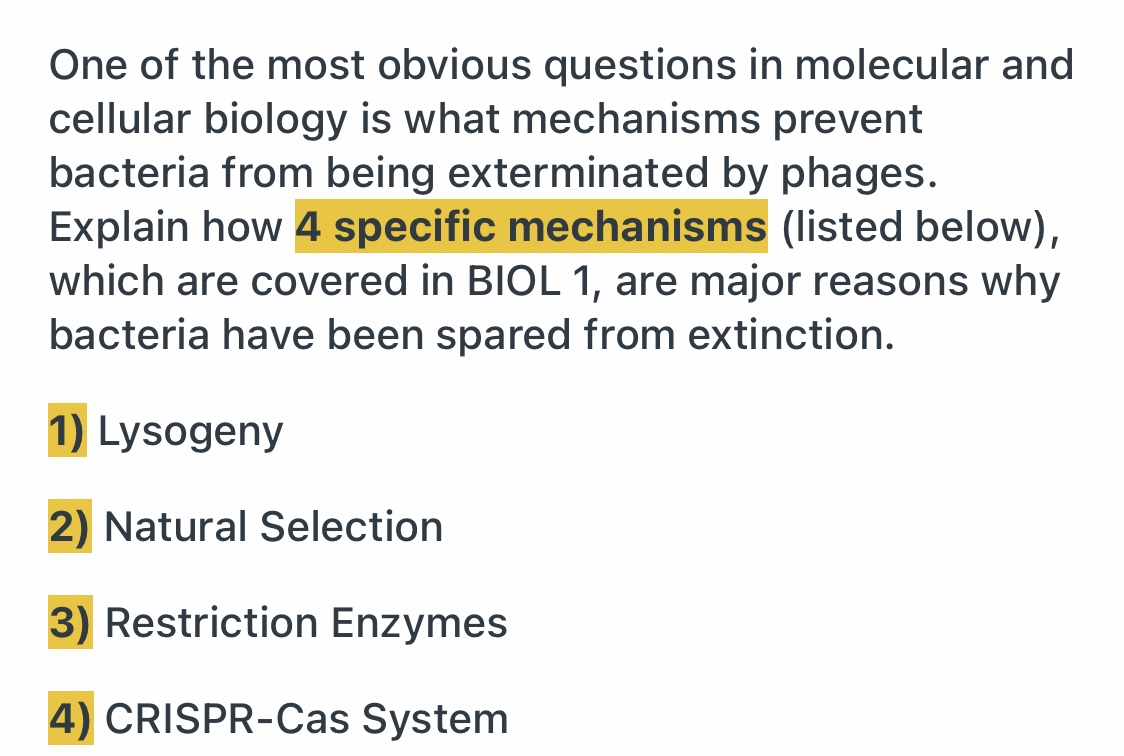The image size is (1124, 756).
Task: Click the highlighted "3)" list number
Action: tap(70, 623)
